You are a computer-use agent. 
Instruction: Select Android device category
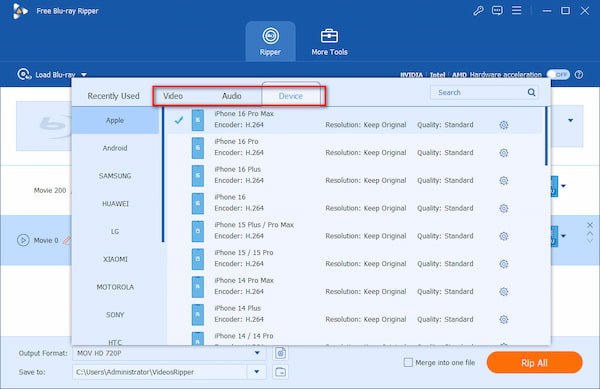[115, 148]
